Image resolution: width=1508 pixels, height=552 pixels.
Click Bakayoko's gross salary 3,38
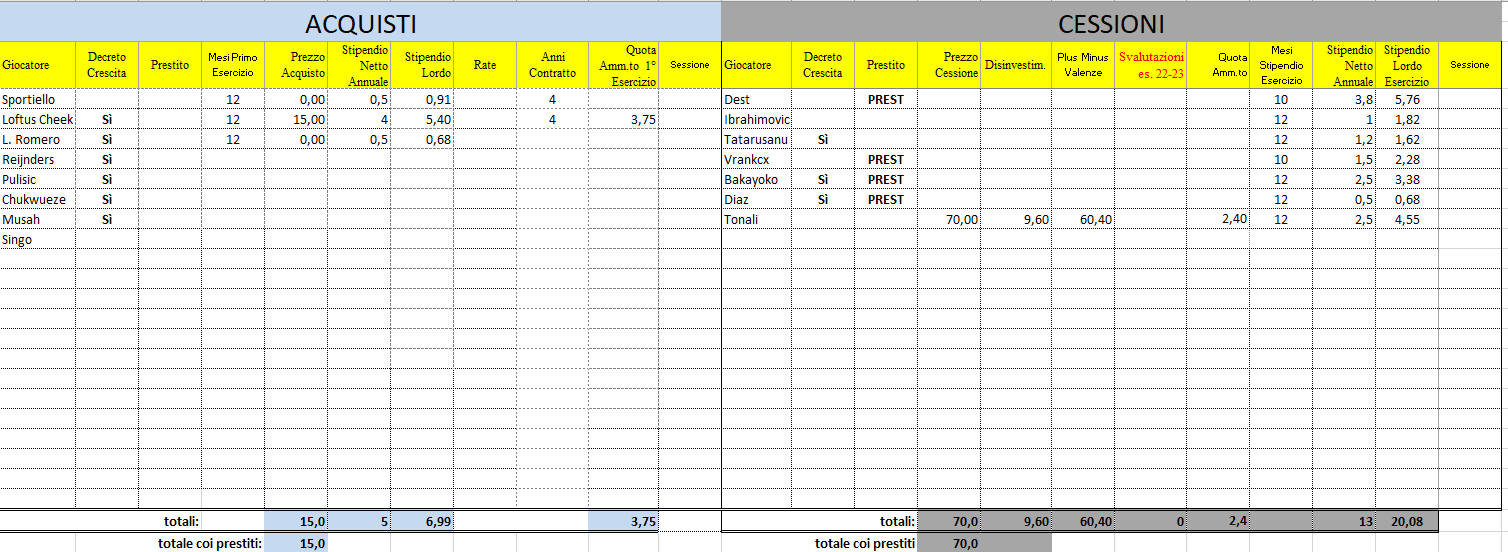click(1407, 180)
